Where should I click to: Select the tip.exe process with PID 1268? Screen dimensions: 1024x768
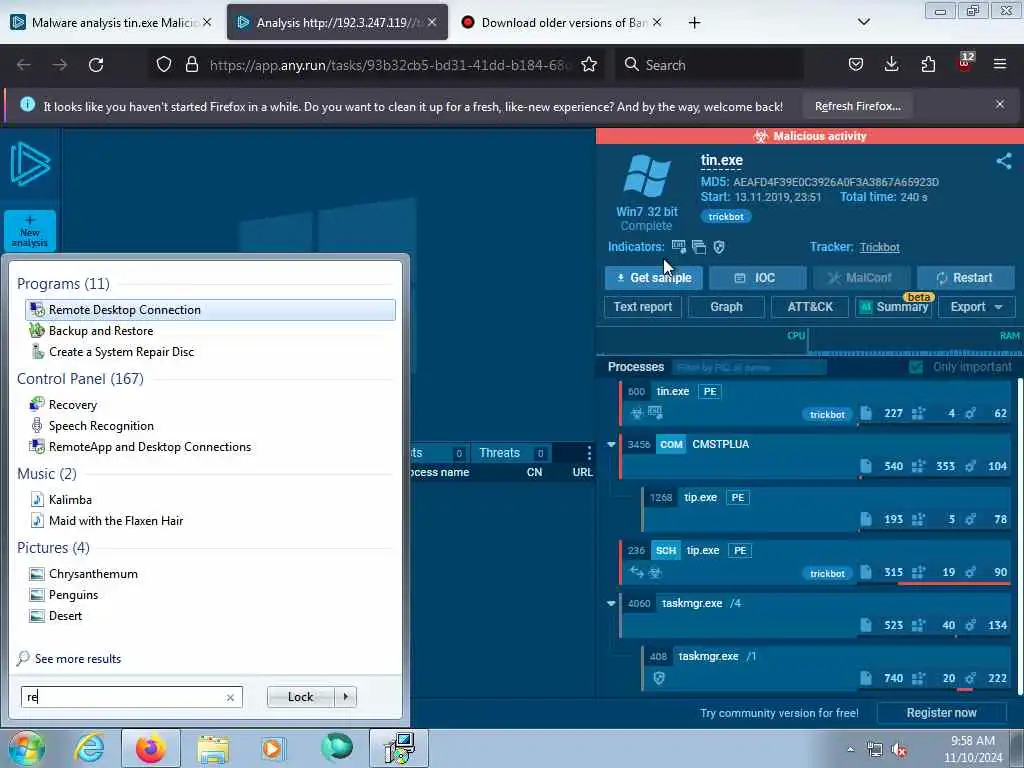pyautogui.click(x=825, y=508)
